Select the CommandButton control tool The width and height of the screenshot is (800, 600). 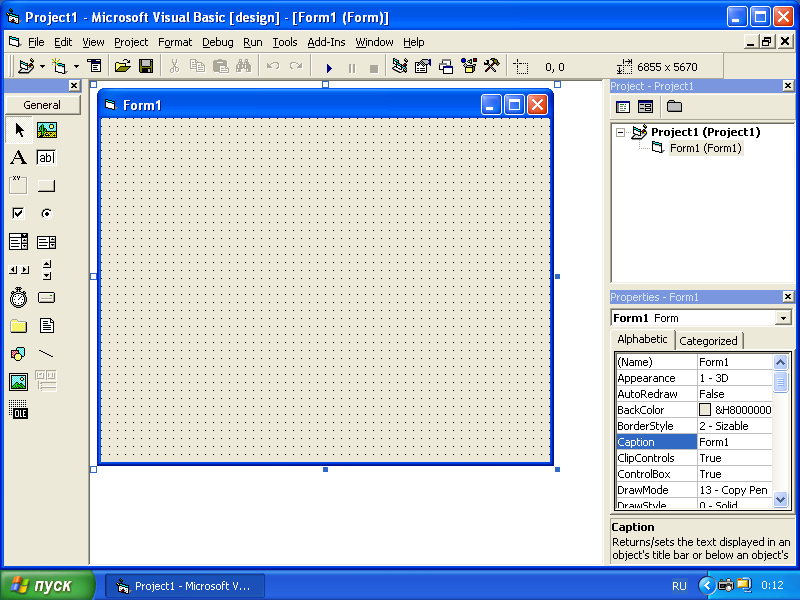[x=46, y=186]
